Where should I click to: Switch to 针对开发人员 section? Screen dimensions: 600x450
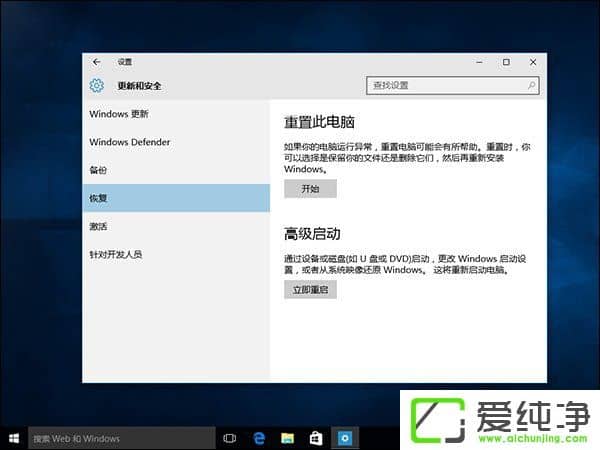116,254
